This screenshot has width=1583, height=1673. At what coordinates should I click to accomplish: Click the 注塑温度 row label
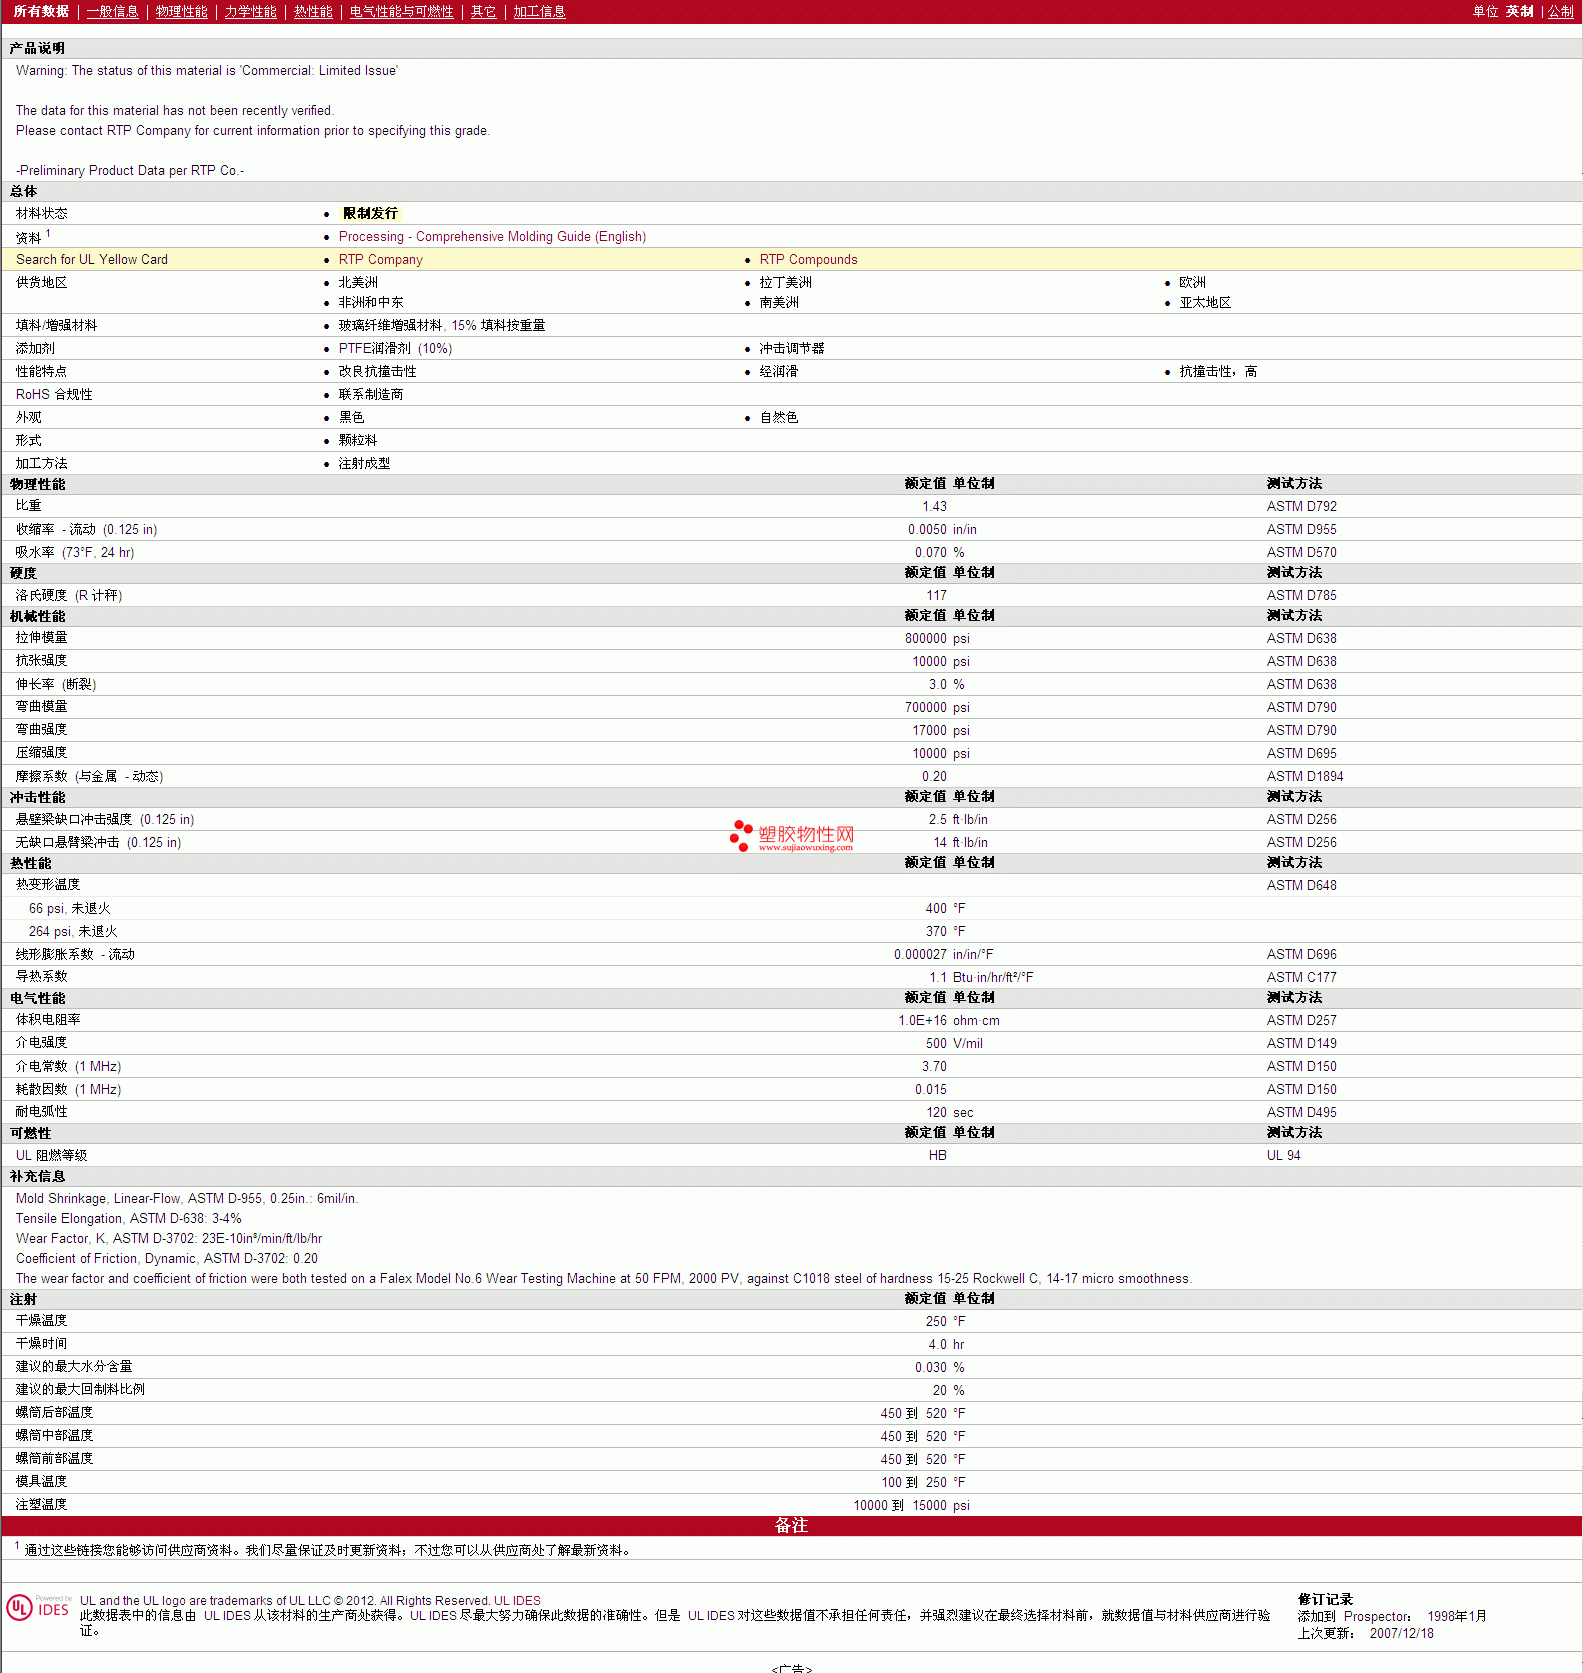[41, 1505]
